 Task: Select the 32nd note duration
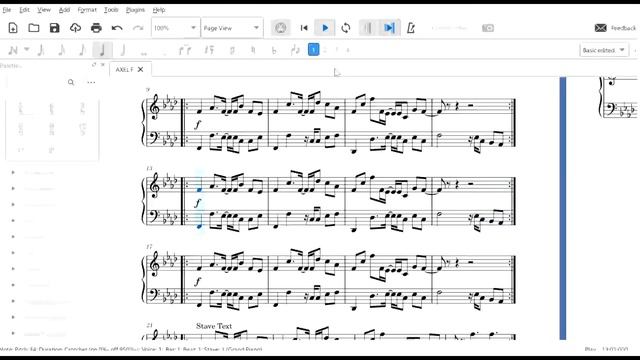pos(41,50)
